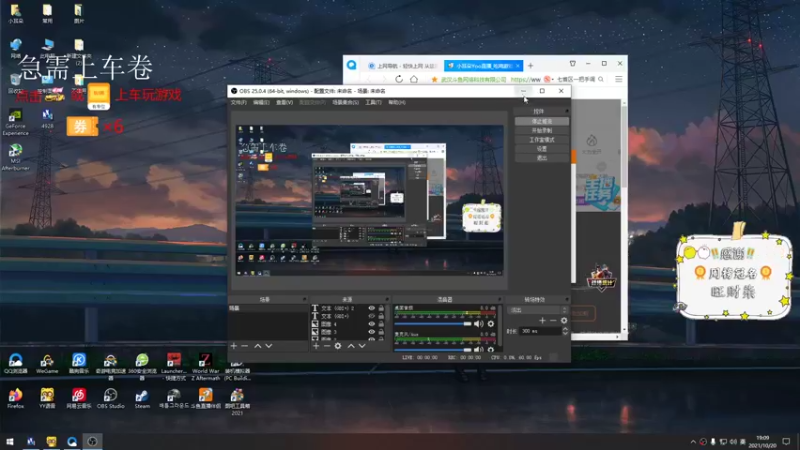This screenshot has width=800, height=450.
Task: Move source up in Sources panel
Action: click(351, 346)
